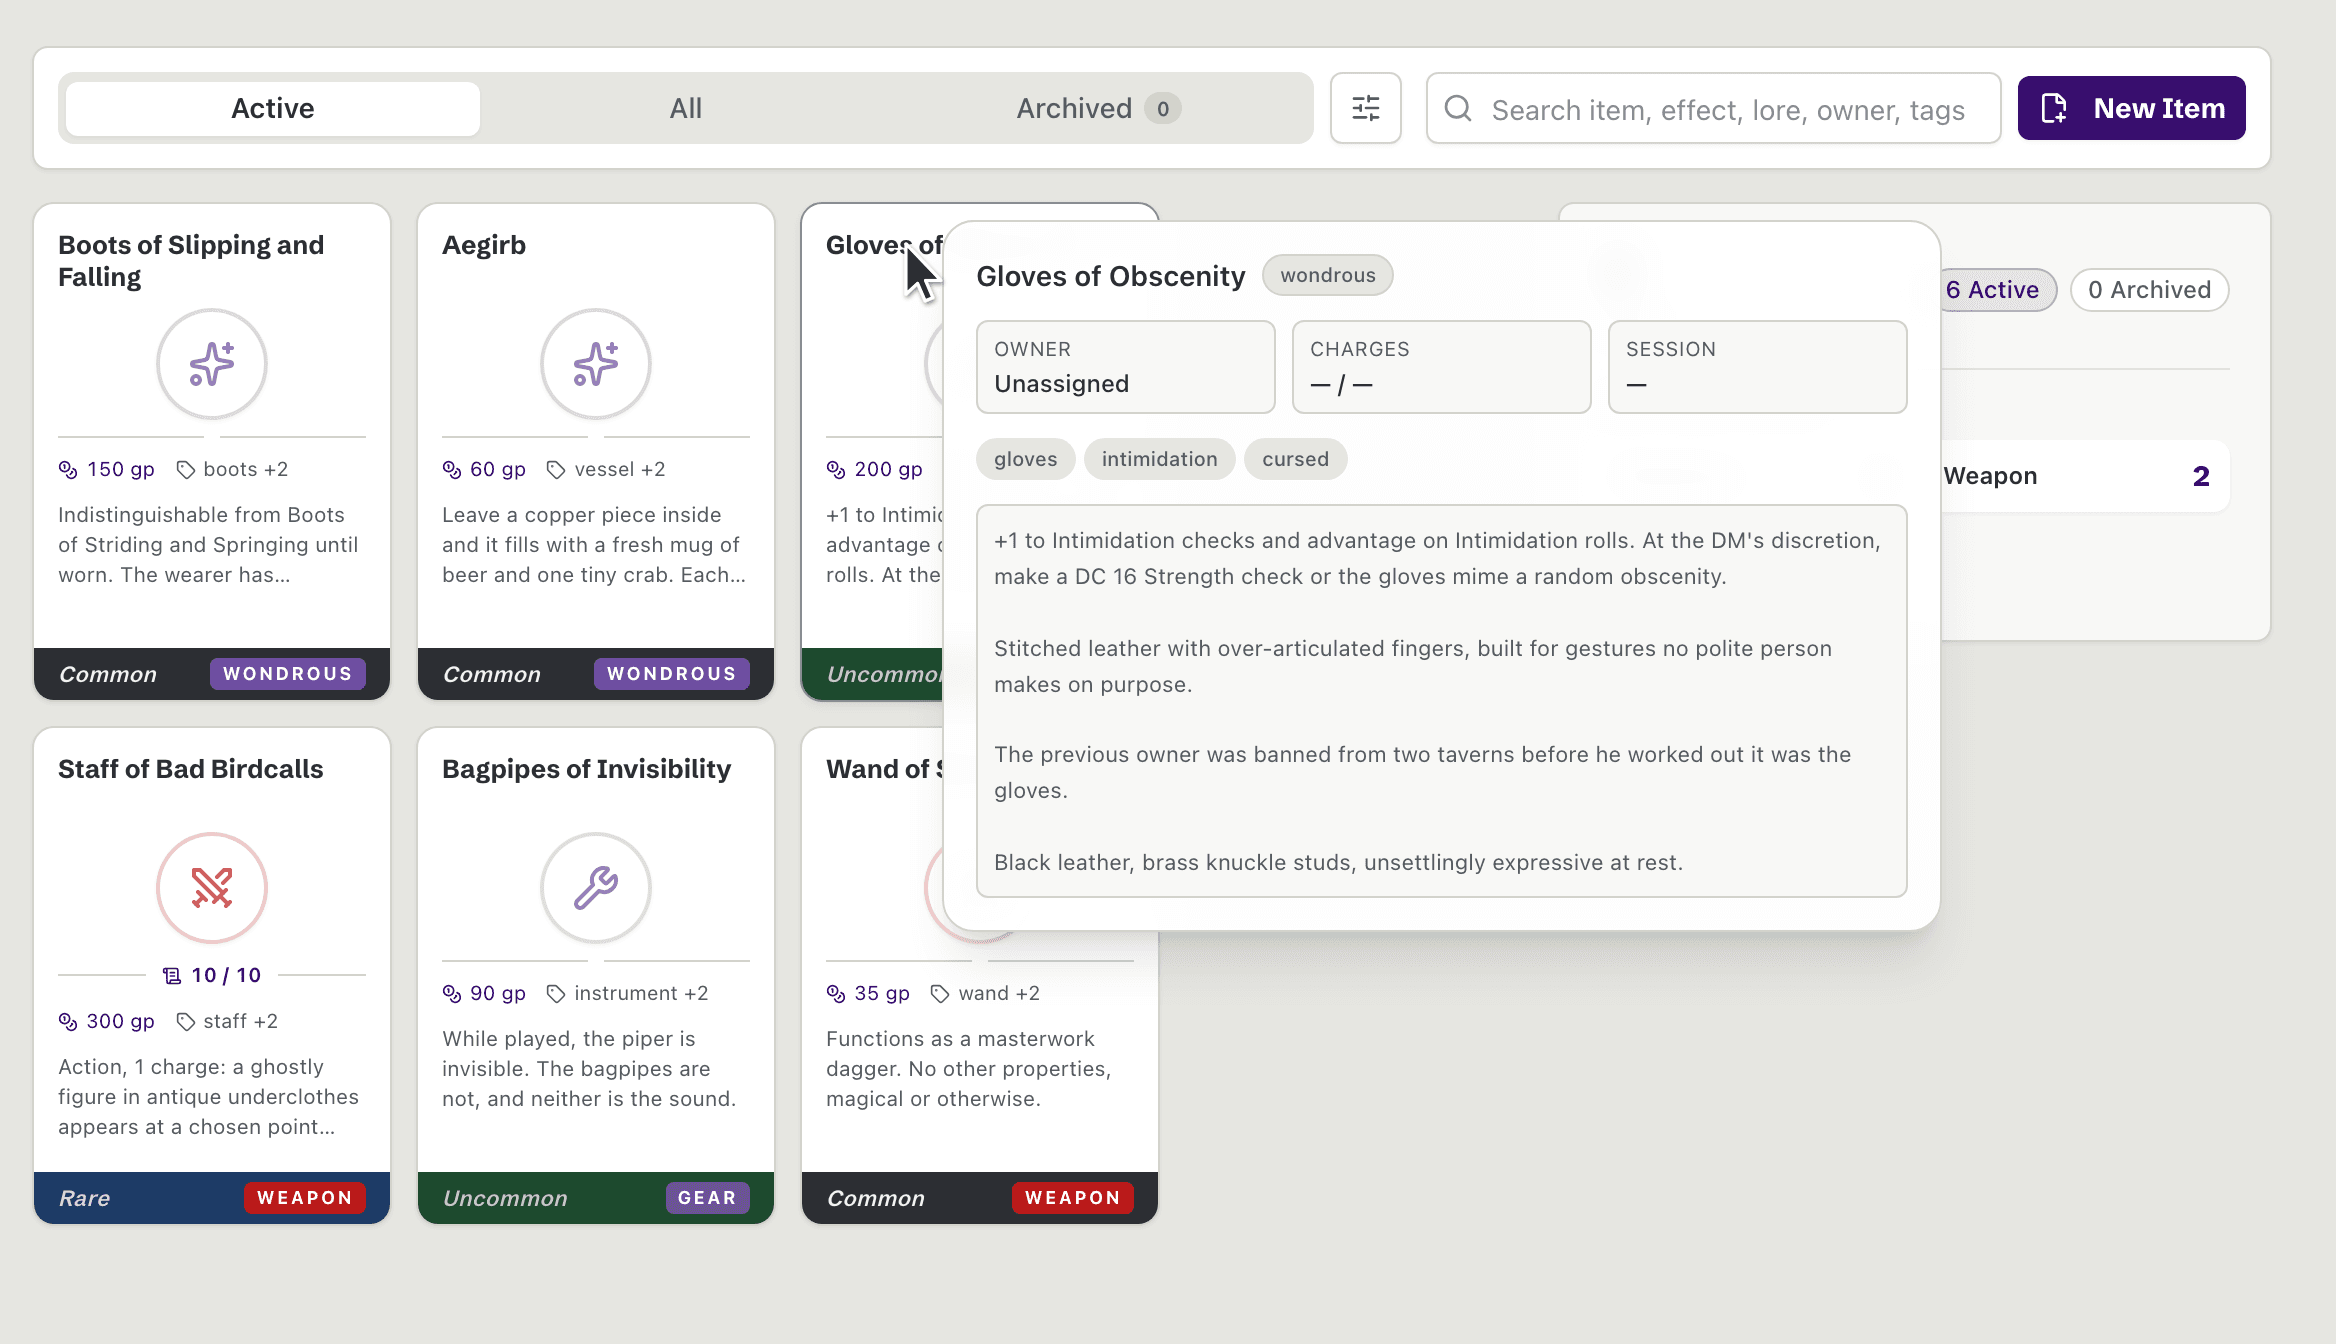
Task: Click the coin icon beside 200 gp
Action: click(836, 469)
